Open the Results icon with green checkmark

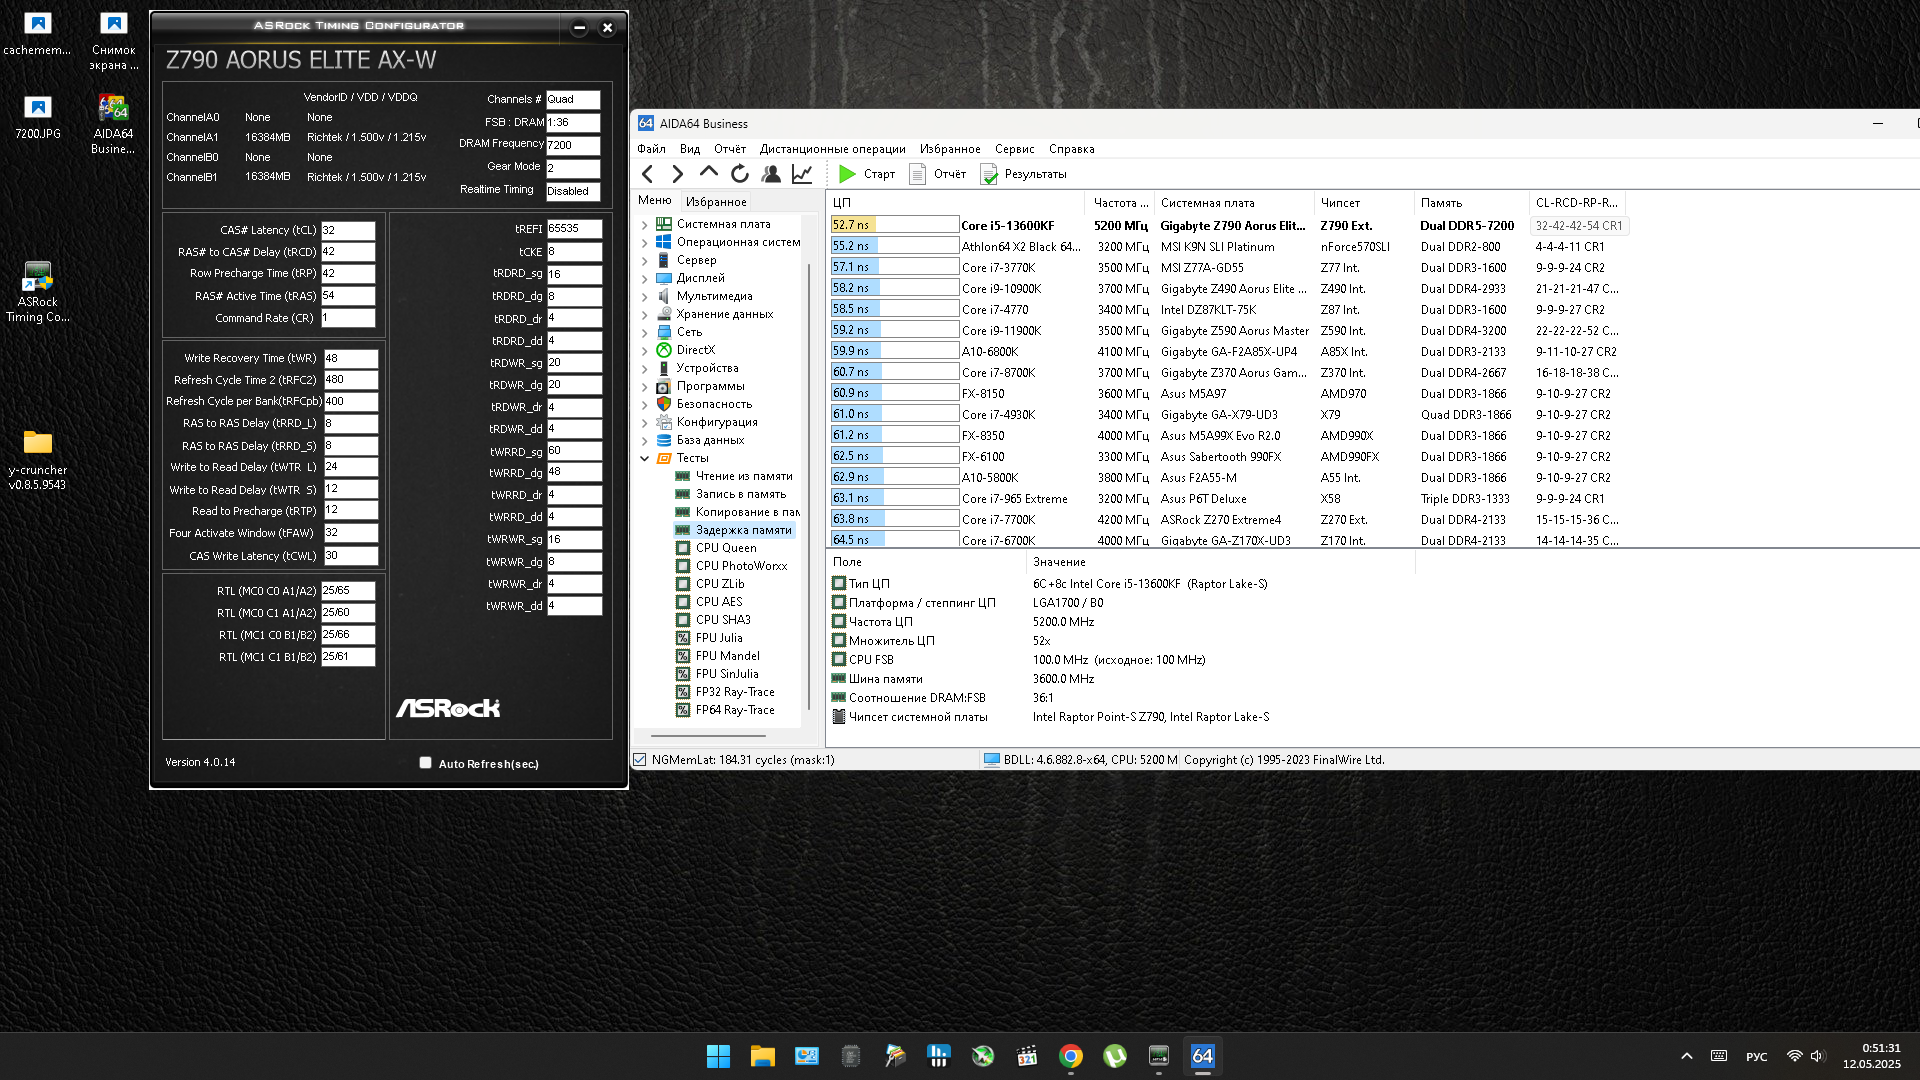pyautogui.click(x=989, y=174)
